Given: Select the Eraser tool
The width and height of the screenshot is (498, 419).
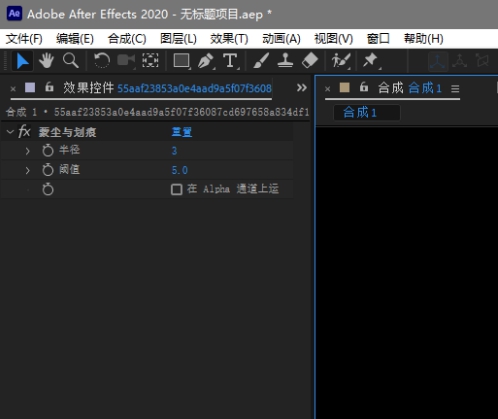Looking at the screenshot, I should click(310, 61).
